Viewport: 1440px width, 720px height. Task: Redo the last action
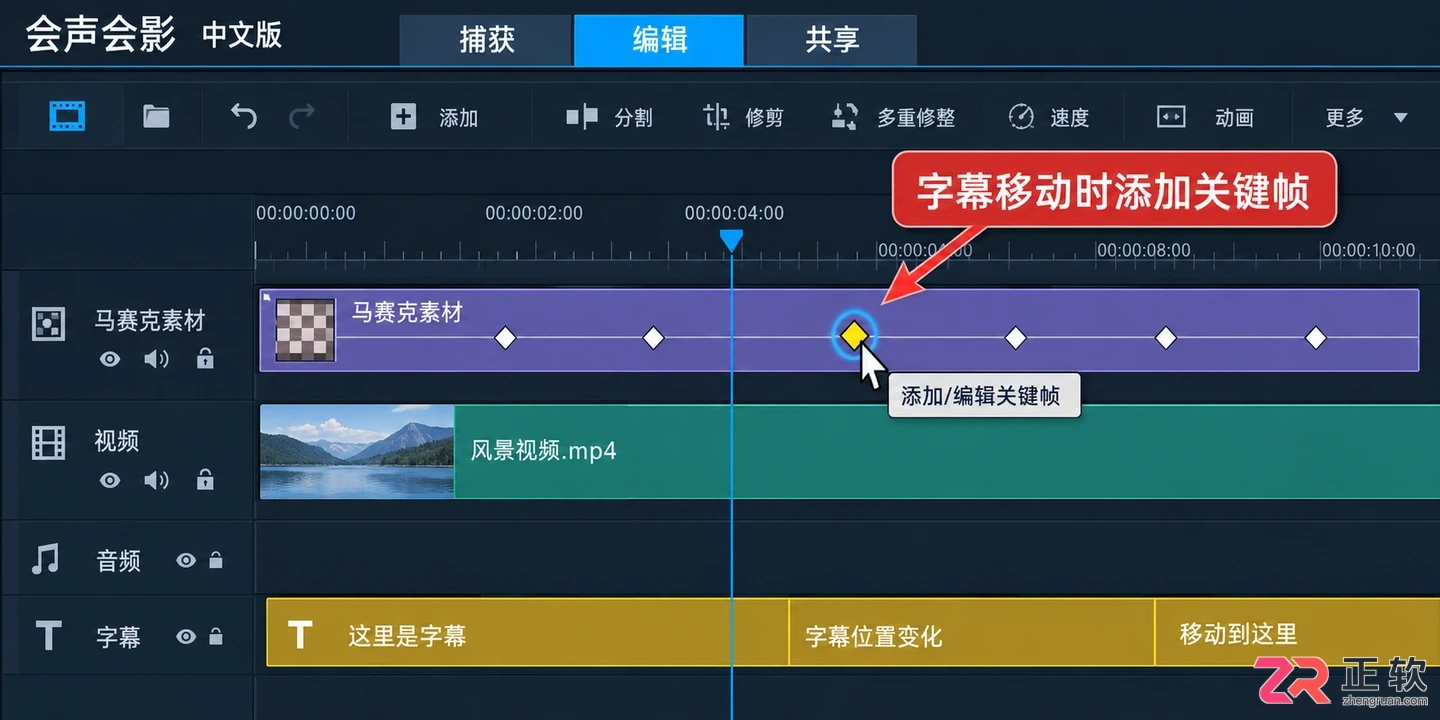[x=301, y=117]
